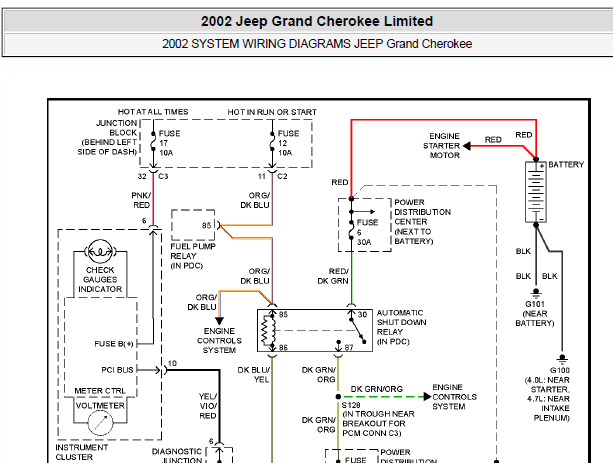Click the 'RED' label next to starter arrow

pos(493,140)
